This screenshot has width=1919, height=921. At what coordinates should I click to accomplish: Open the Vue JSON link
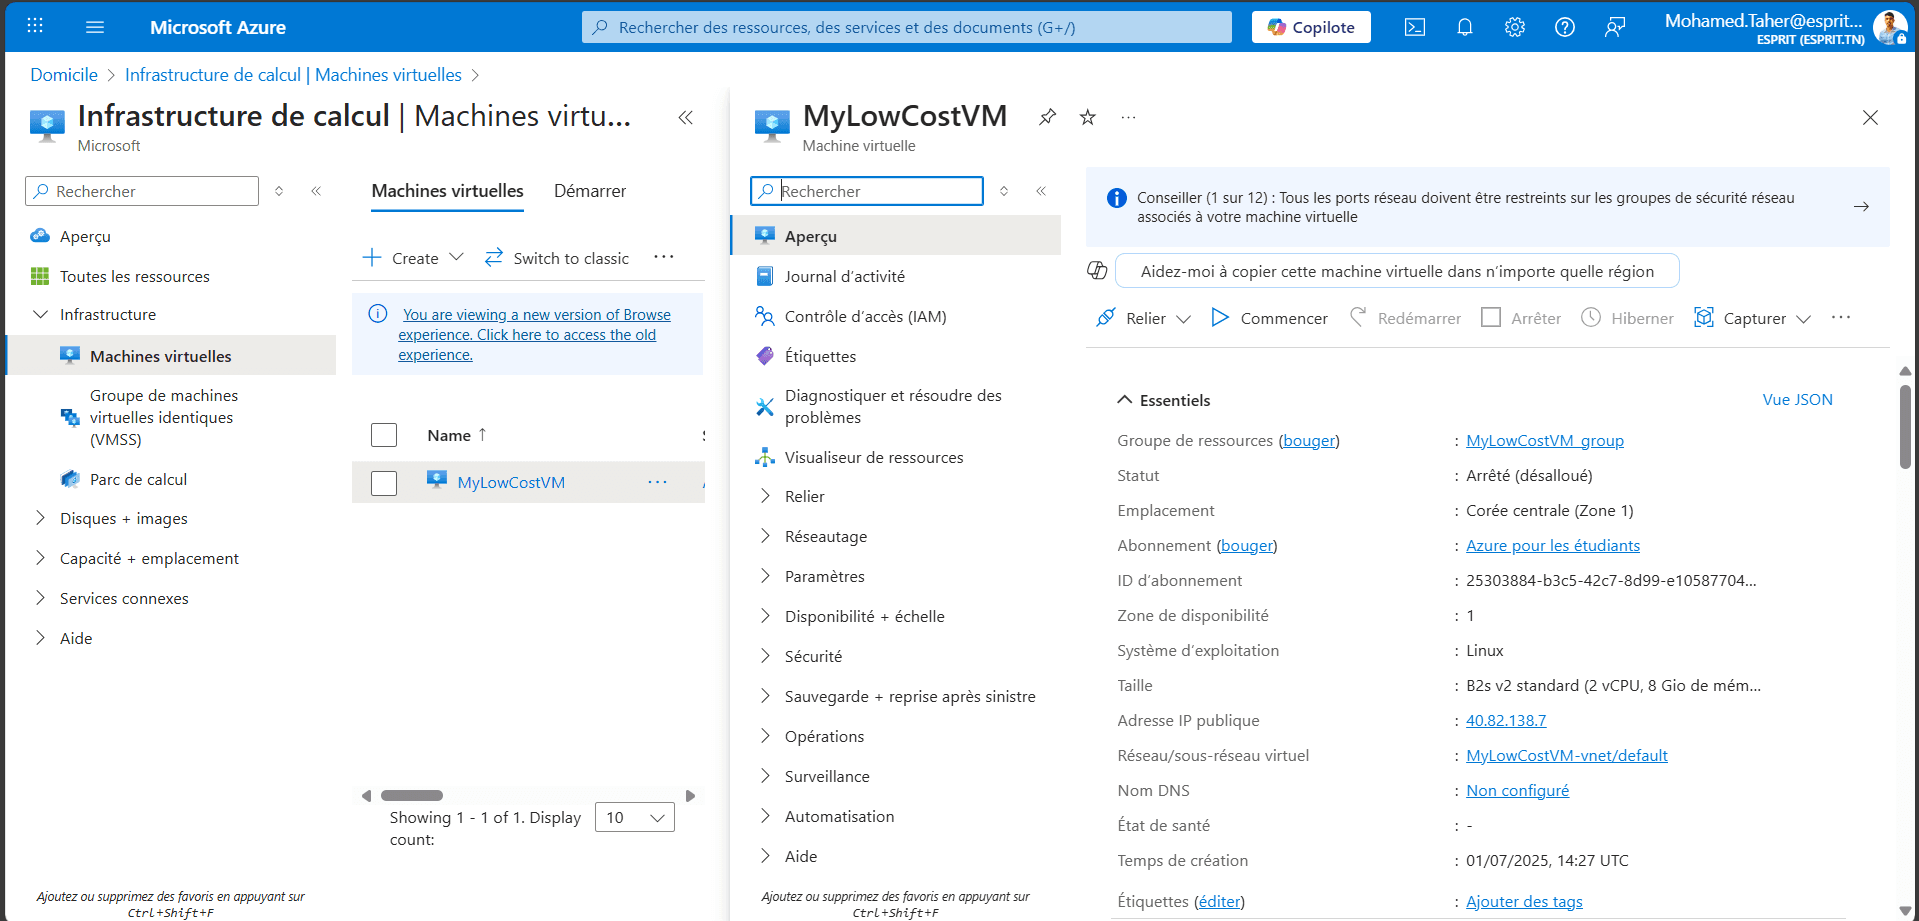coord(1797,399)
